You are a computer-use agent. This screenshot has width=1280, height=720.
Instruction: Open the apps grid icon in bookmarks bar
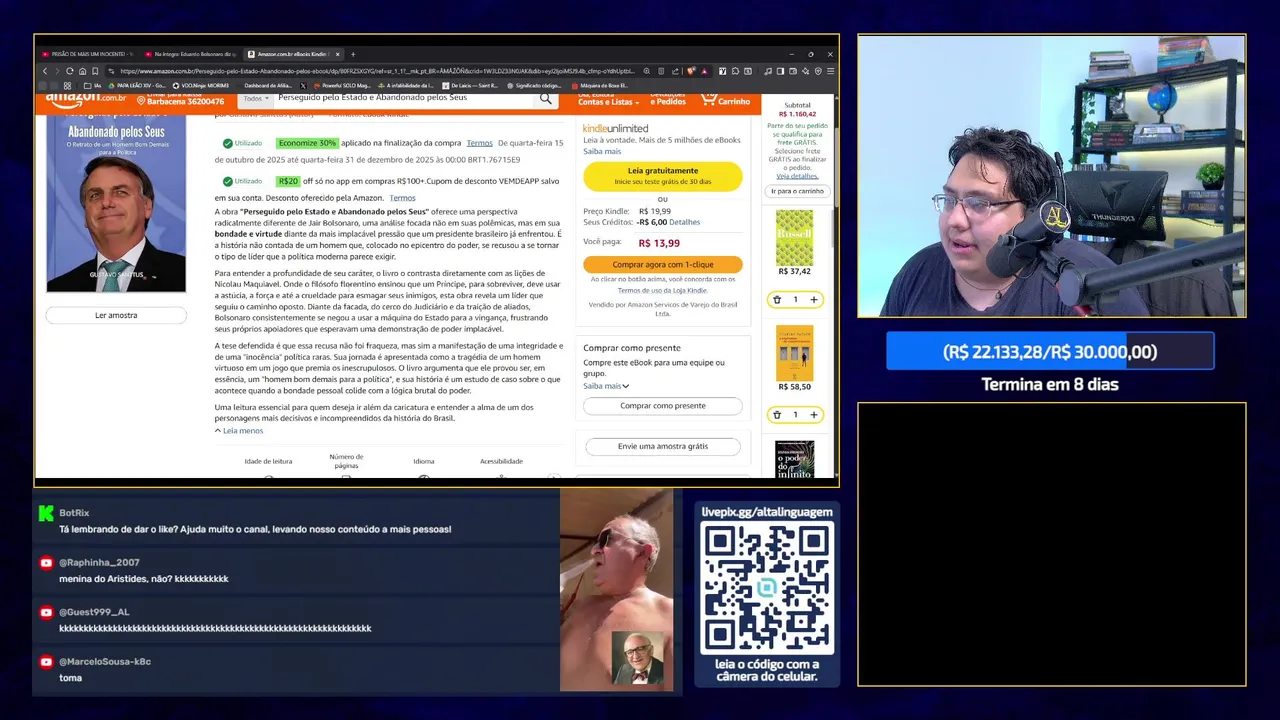coord(67,86)
